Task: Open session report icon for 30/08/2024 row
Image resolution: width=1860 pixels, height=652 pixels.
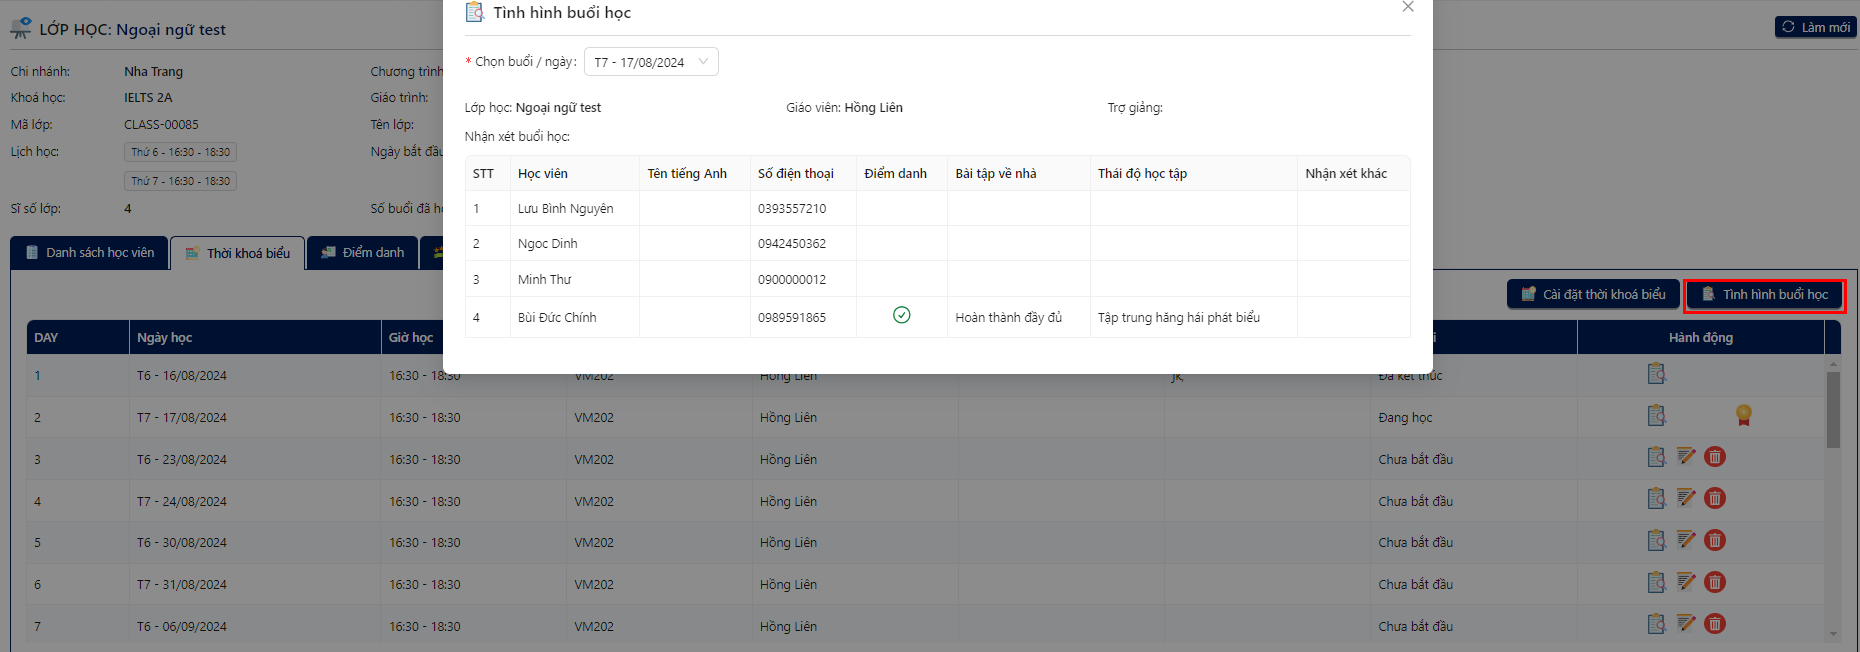Action: (1656, 540)
